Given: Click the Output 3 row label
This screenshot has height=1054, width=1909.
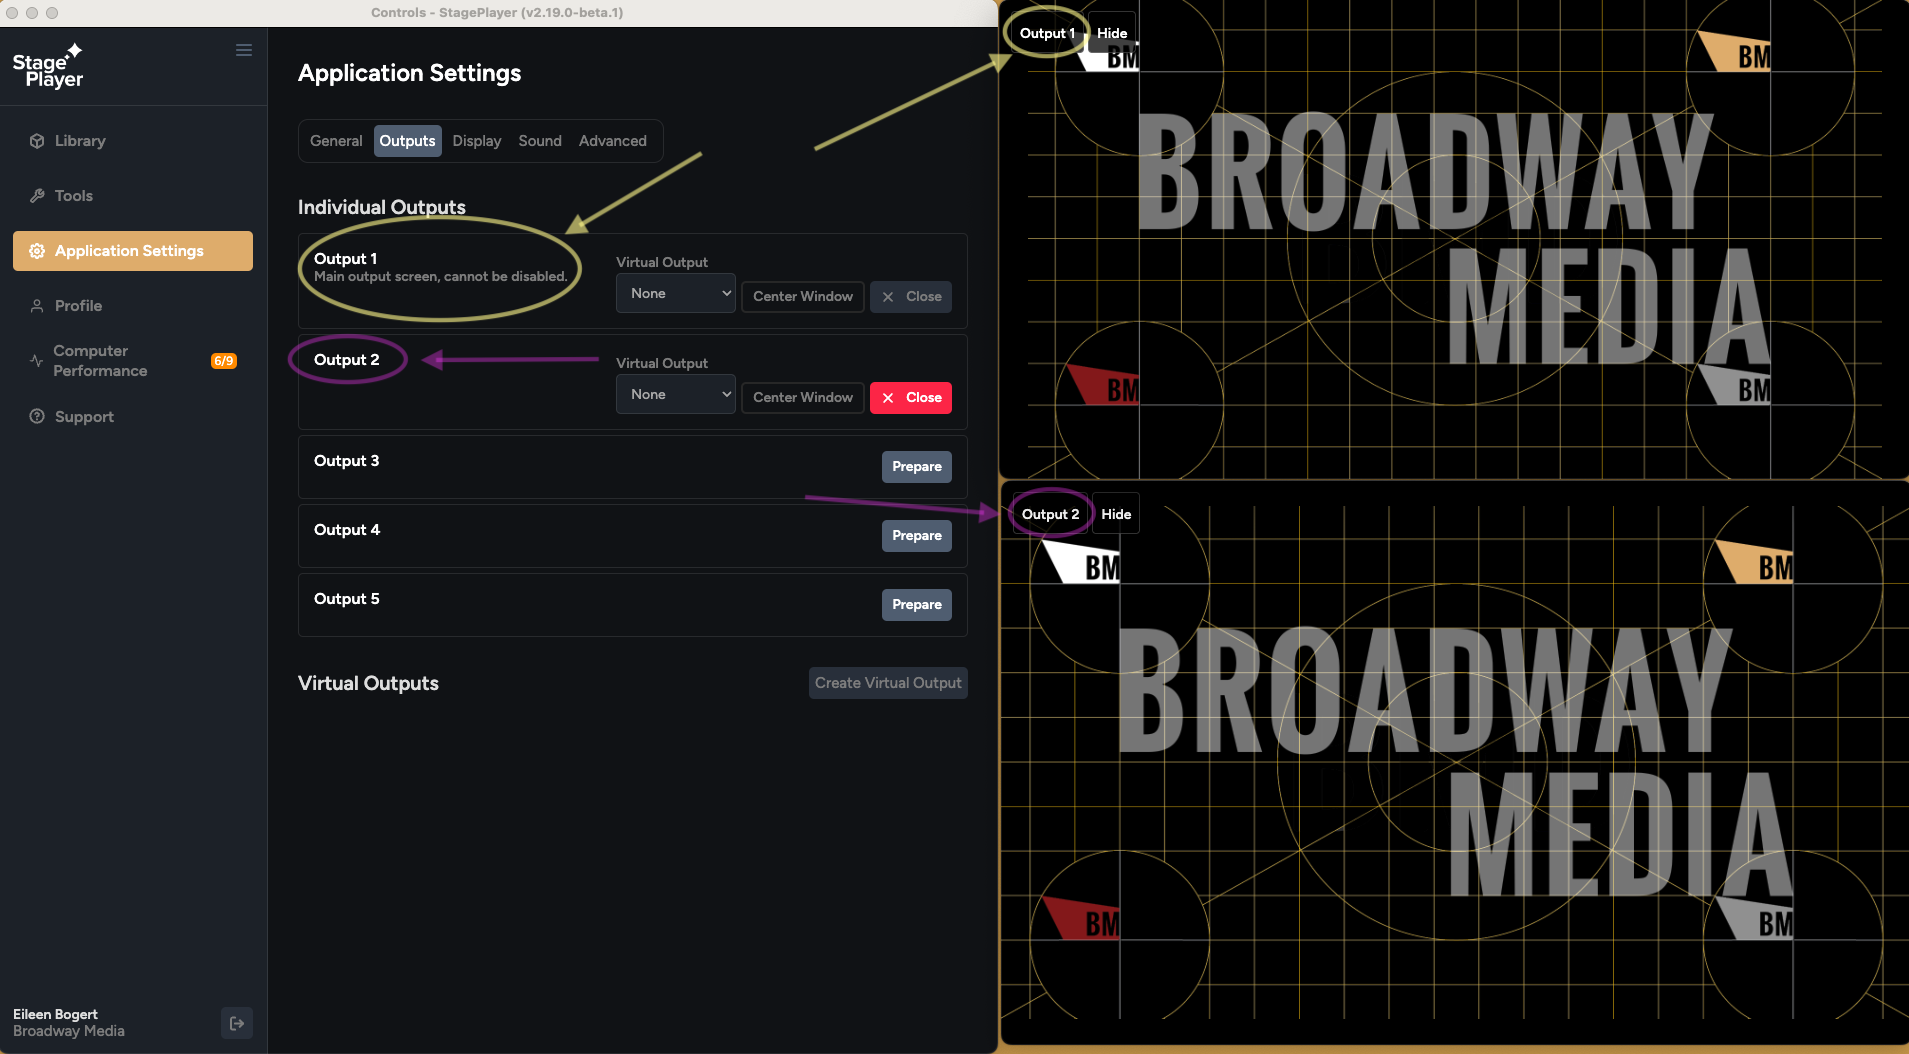Looking at the screenshot, I should (346, 461).
